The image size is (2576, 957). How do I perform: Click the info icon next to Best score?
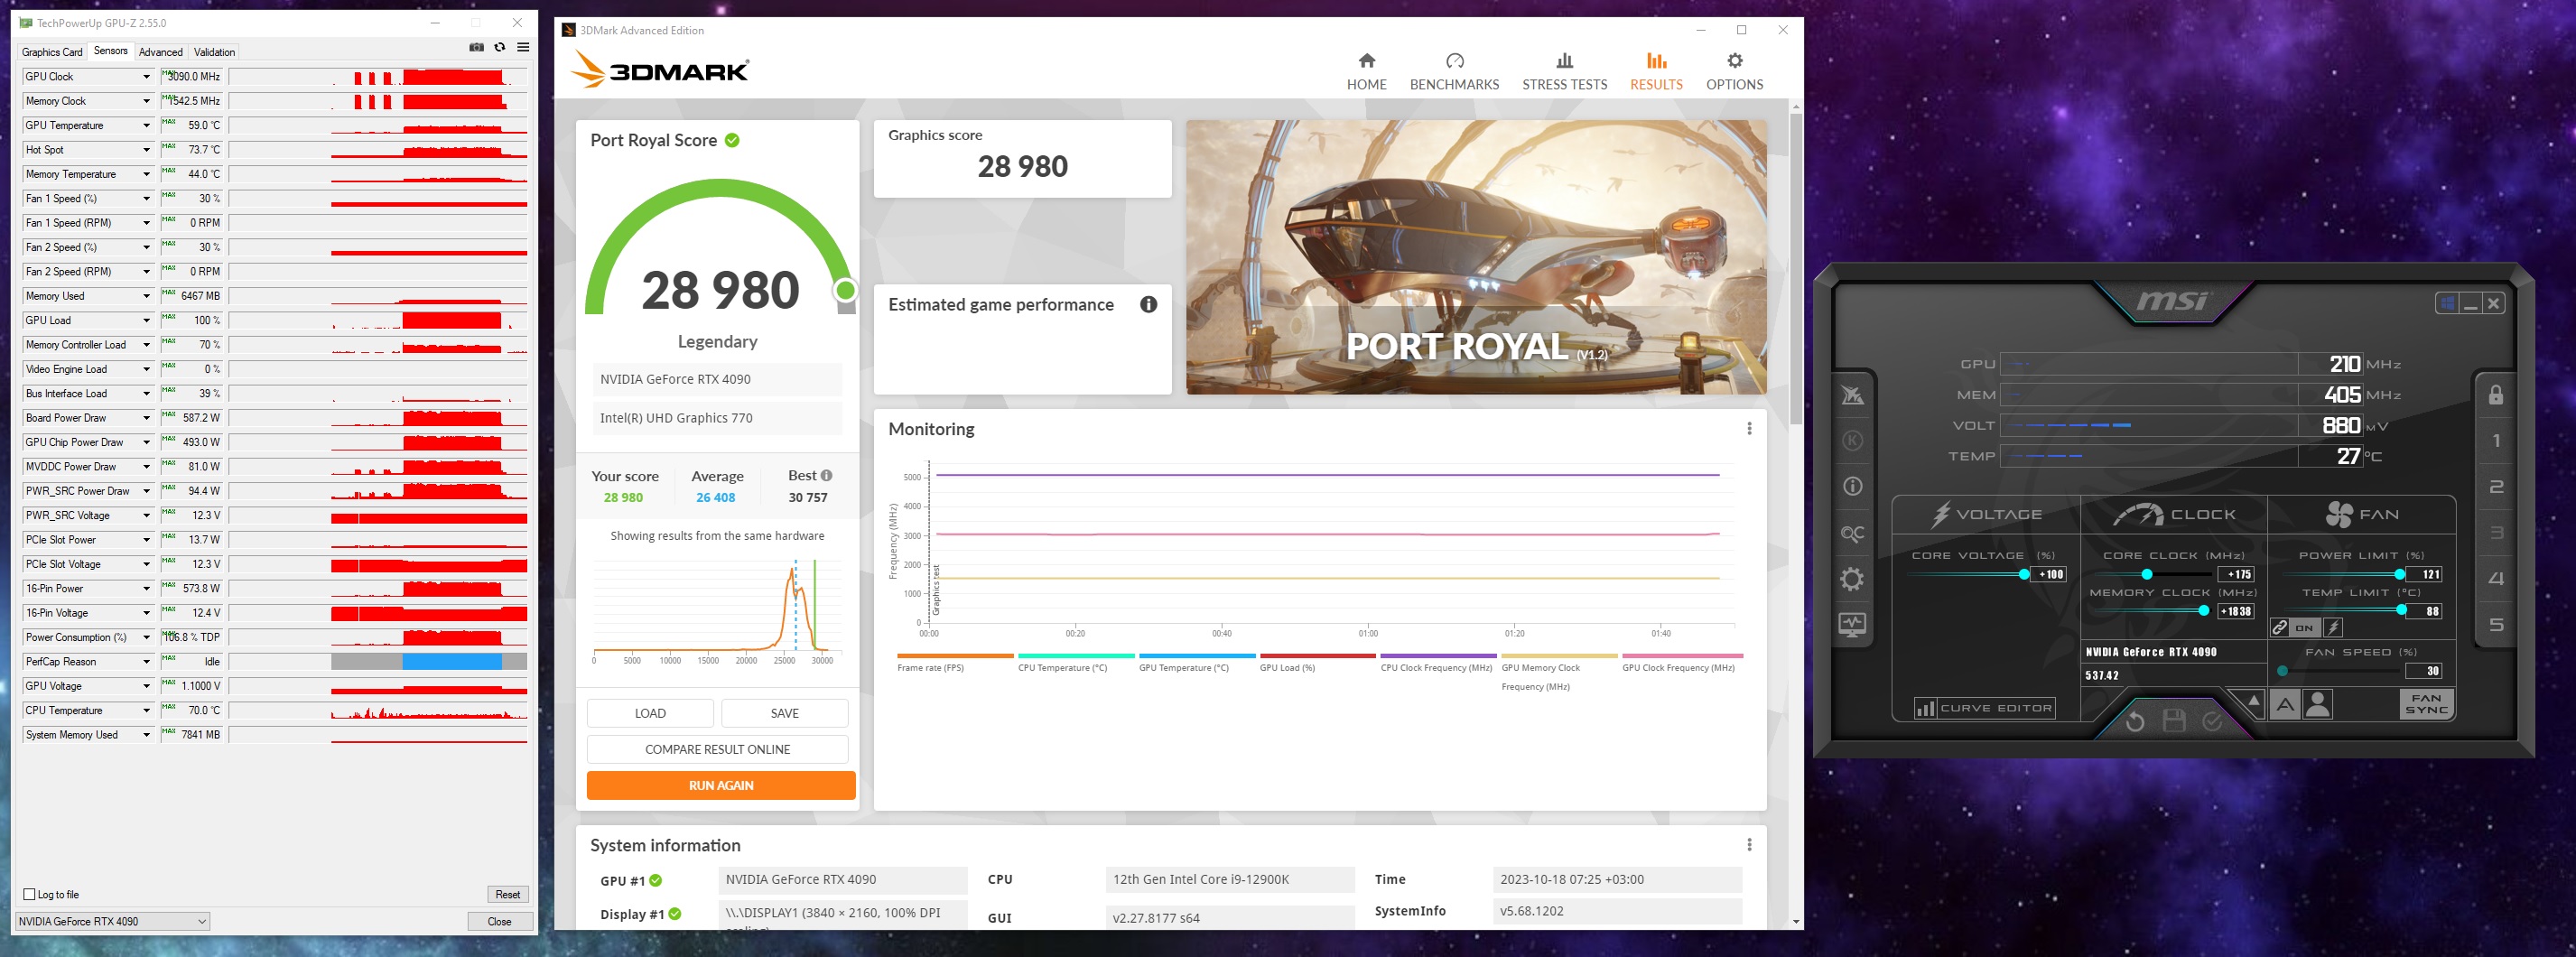tap(826, 475)
